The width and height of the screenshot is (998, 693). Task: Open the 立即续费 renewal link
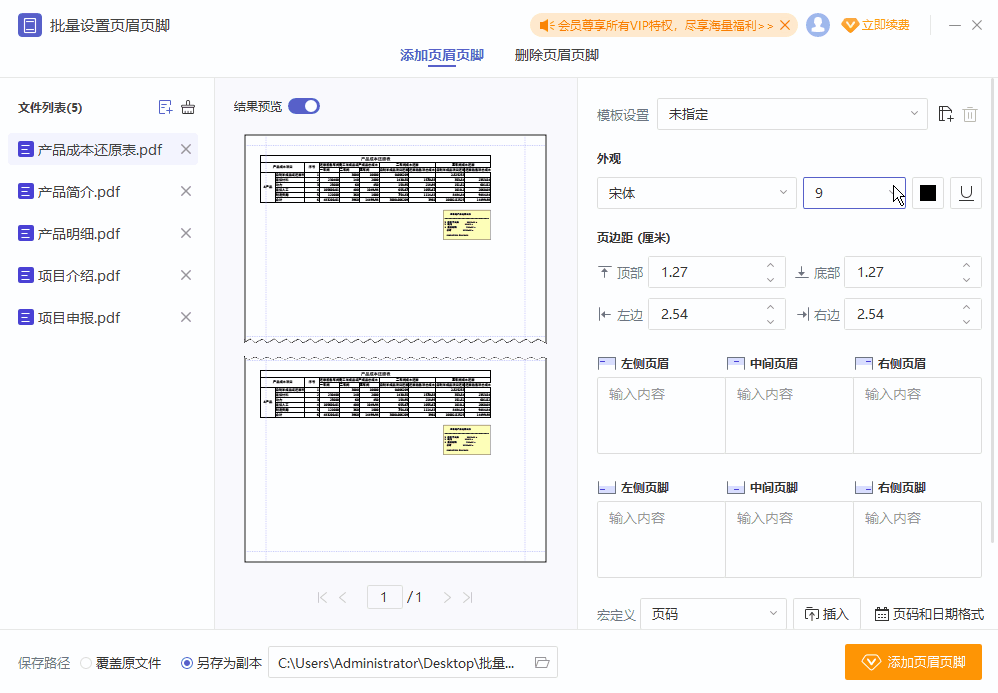[884, 25]
